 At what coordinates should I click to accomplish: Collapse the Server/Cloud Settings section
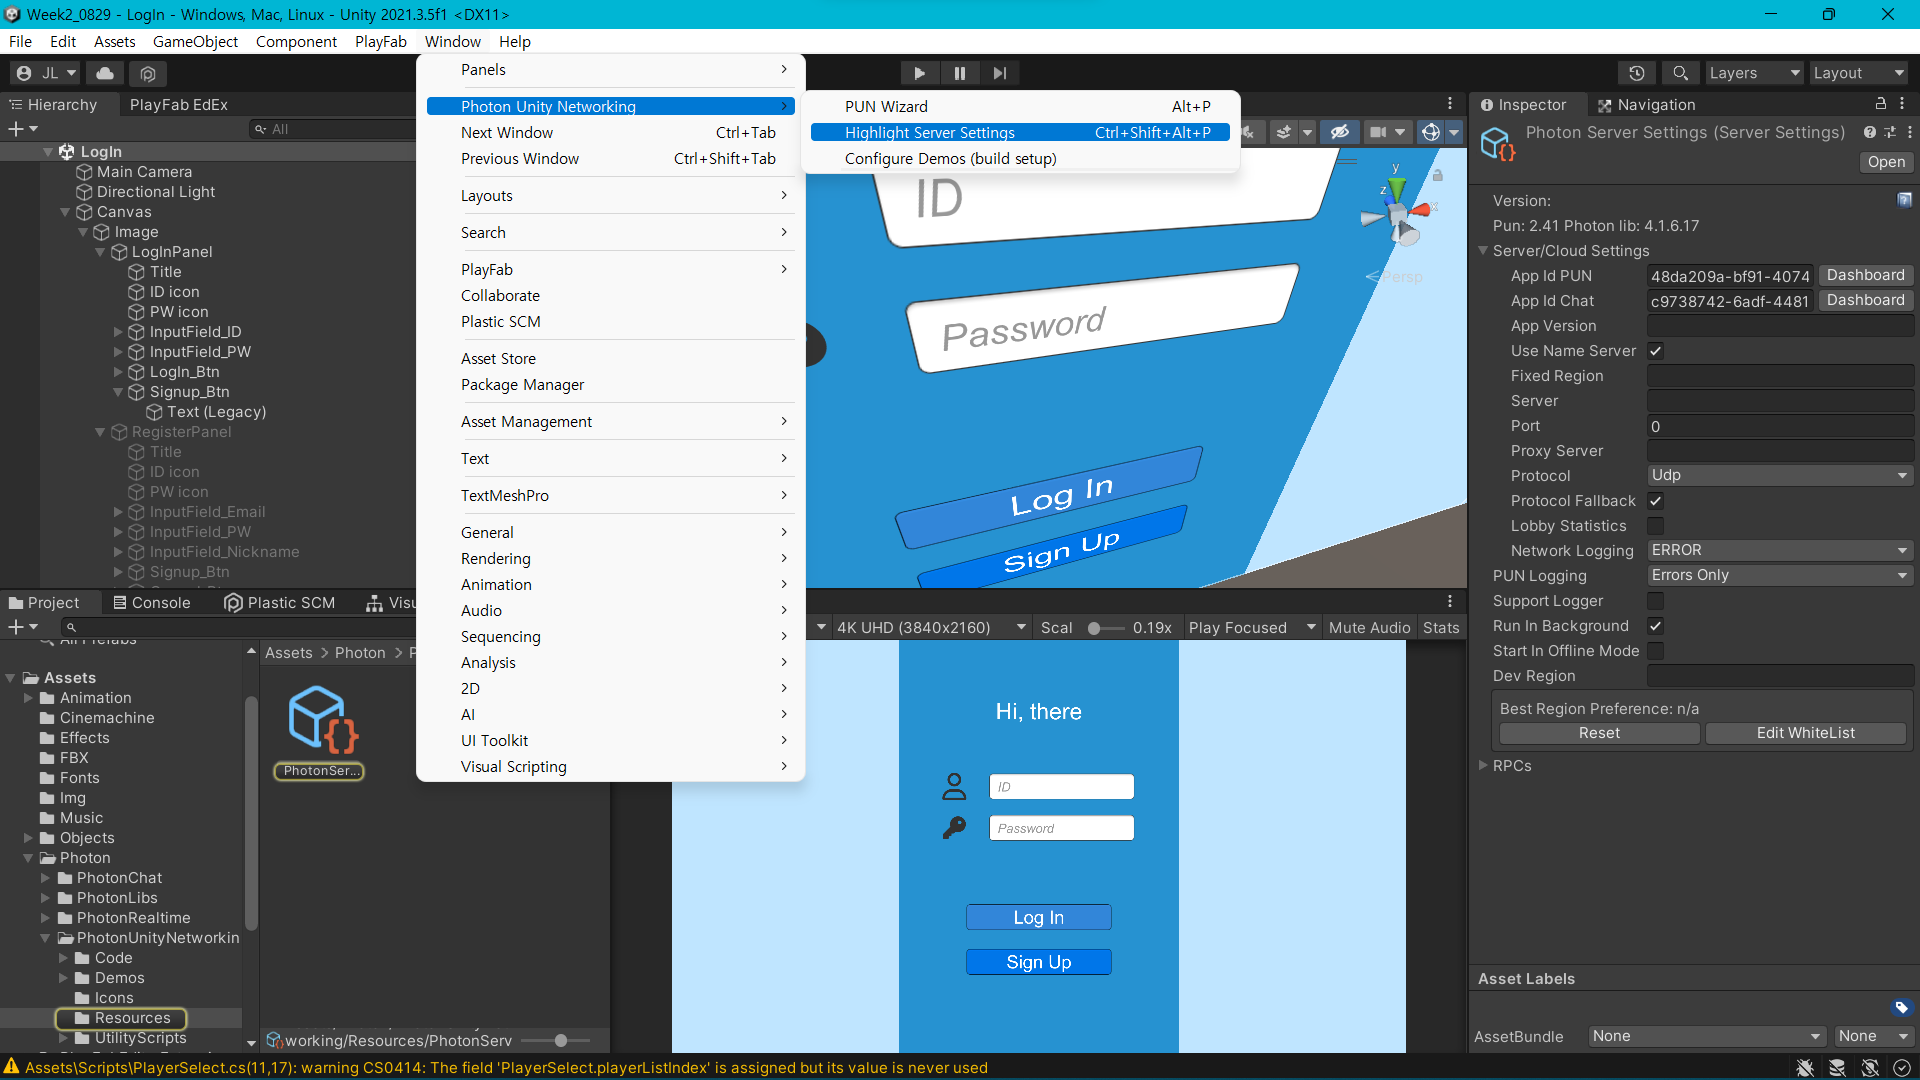tap(1484, 251)
